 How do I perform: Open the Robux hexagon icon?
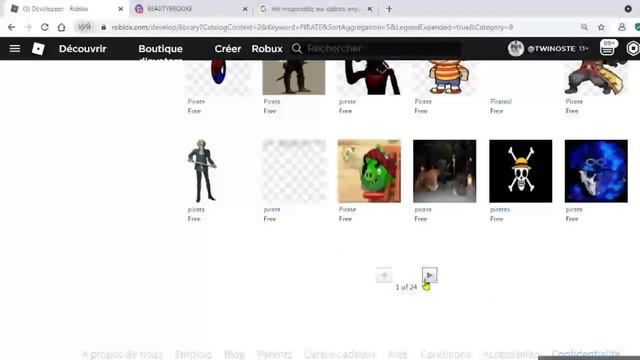pyautogui.click(x=633, y=49)
